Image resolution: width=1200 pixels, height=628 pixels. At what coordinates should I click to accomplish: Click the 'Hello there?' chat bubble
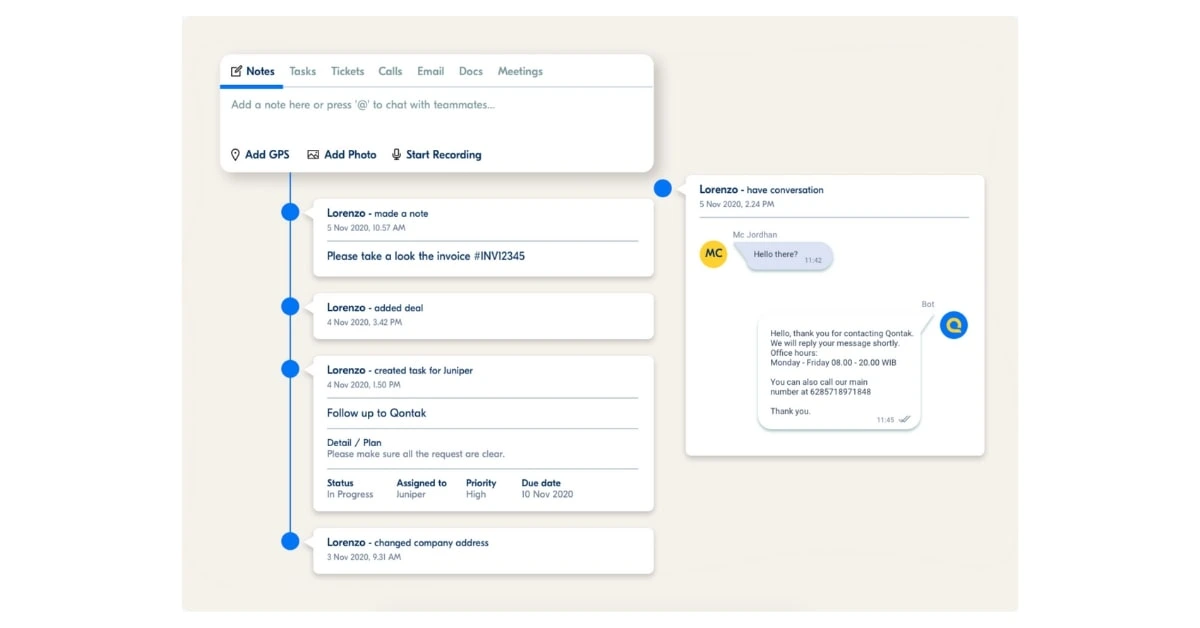[x=786, y=256]
